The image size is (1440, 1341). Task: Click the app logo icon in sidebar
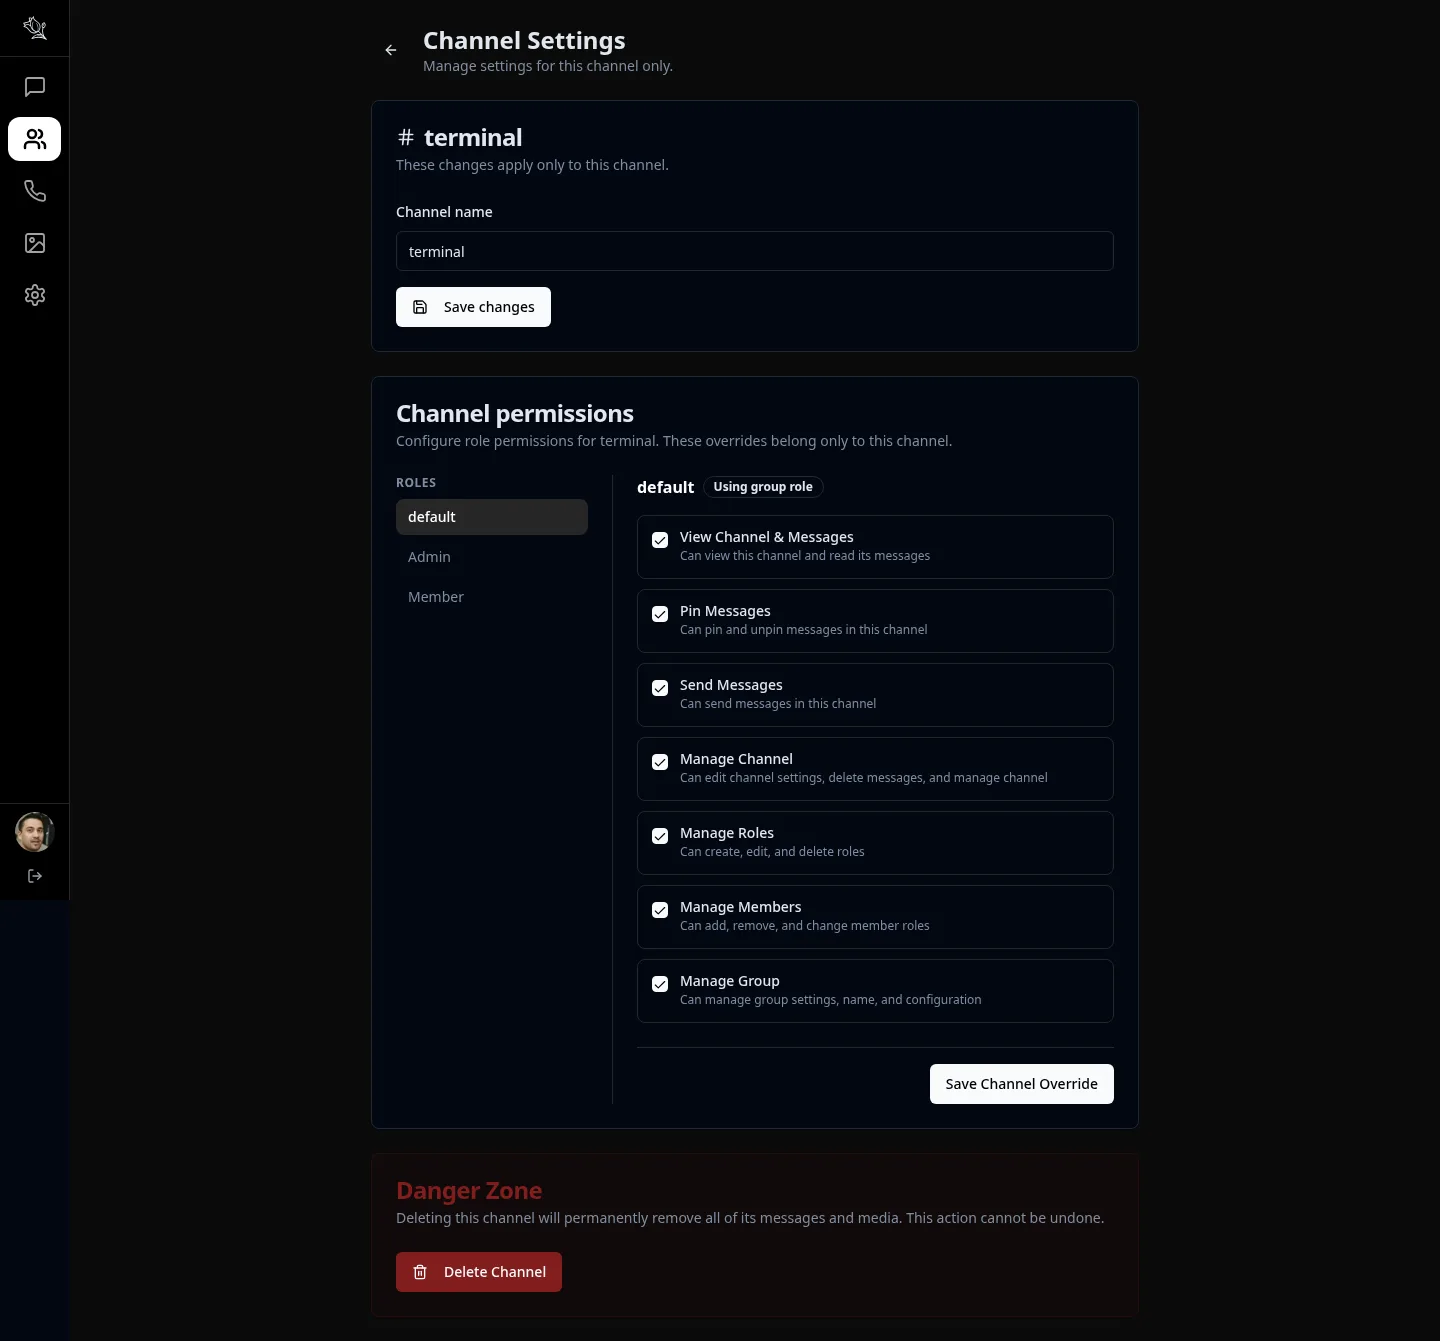point(35,28)
